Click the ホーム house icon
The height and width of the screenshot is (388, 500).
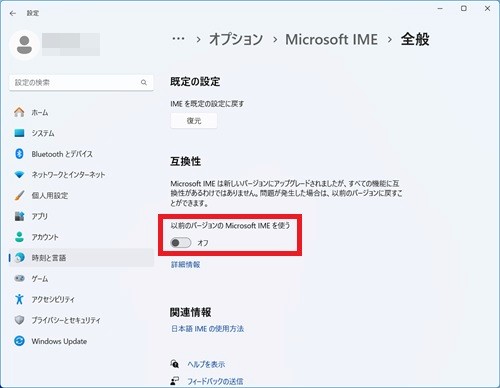[19, 112]
